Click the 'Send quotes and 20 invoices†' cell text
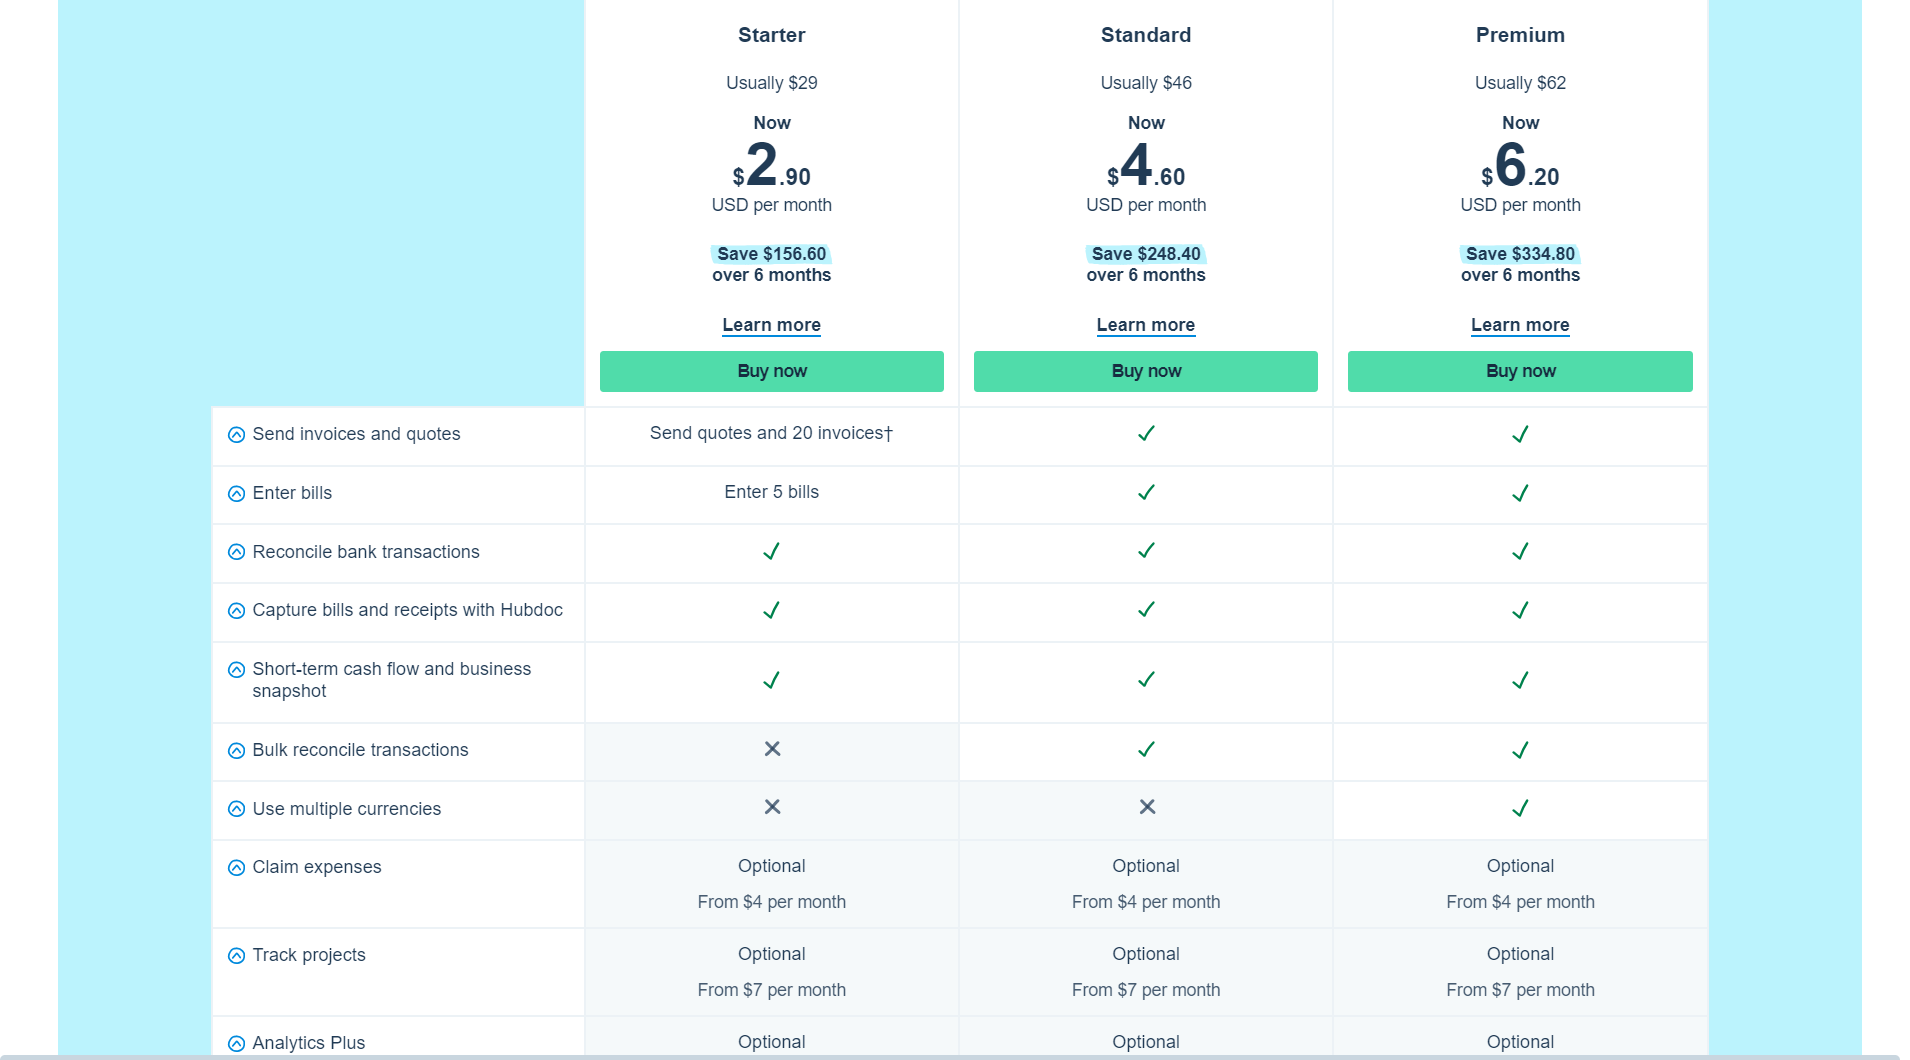1910x1060 pixels. click(771, 433)
